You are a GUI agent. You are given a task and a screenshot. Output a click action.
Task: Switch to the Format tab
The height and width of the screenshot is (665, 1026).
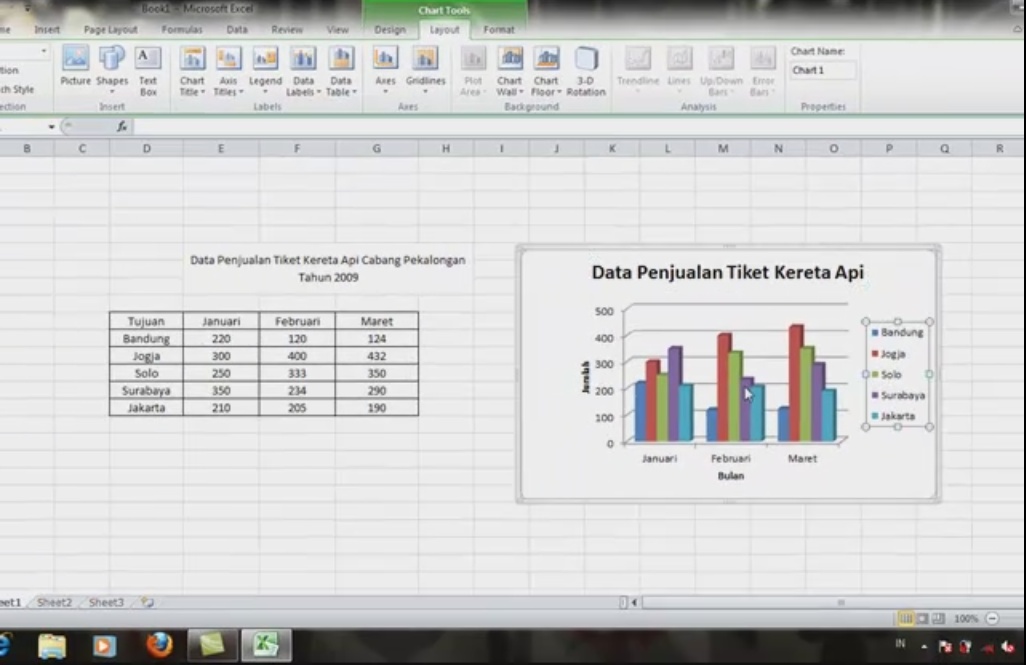click(499, 30)
